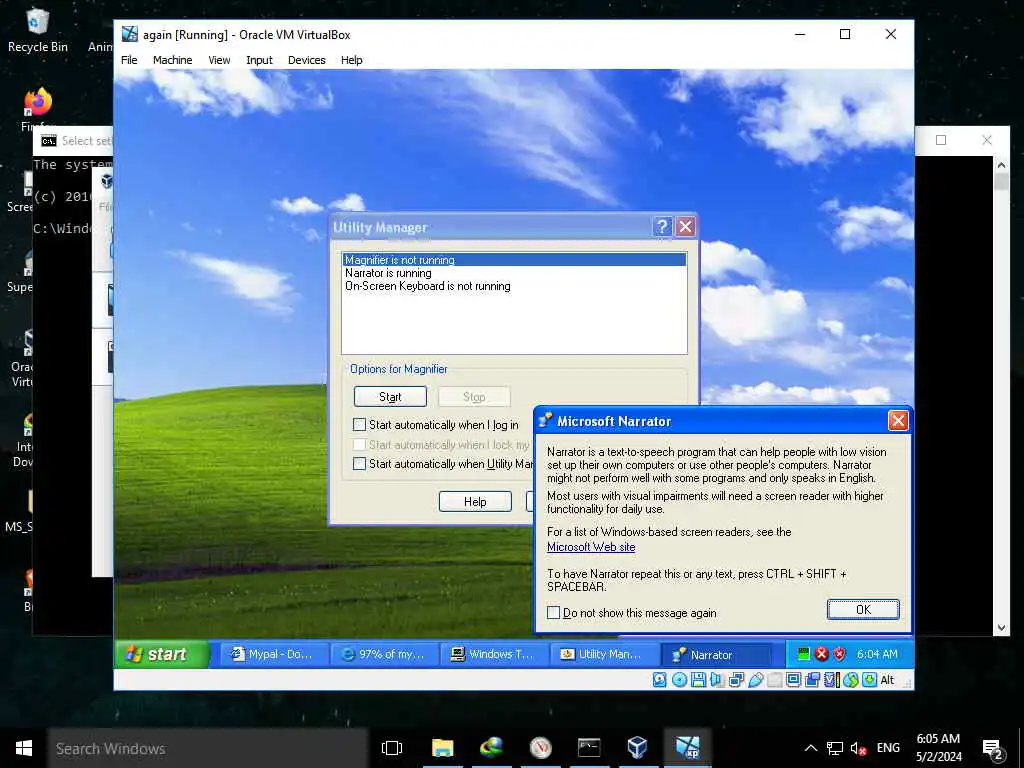Click the green arrow keyboard capture icon
Image resolution: width=1024 pixels, height=768 pixels.
[869, 680]
